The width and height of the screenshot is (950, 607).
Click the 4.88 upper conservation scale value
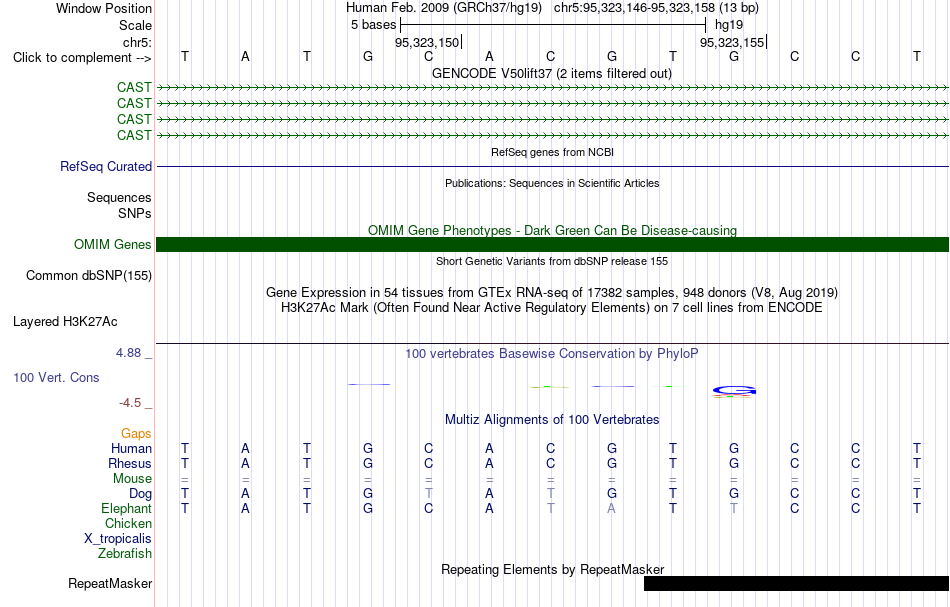coord(128,353)
